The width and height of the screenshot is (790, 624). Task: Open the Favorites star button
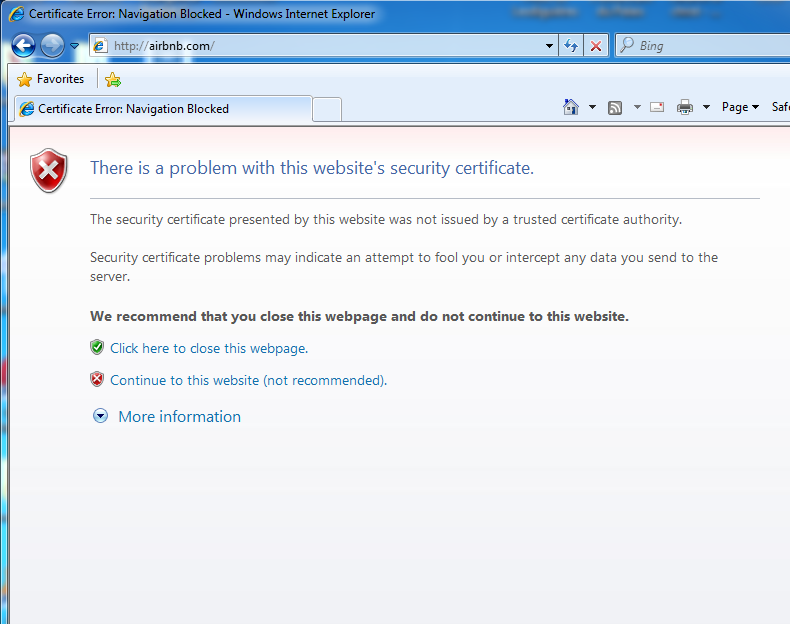50,79
